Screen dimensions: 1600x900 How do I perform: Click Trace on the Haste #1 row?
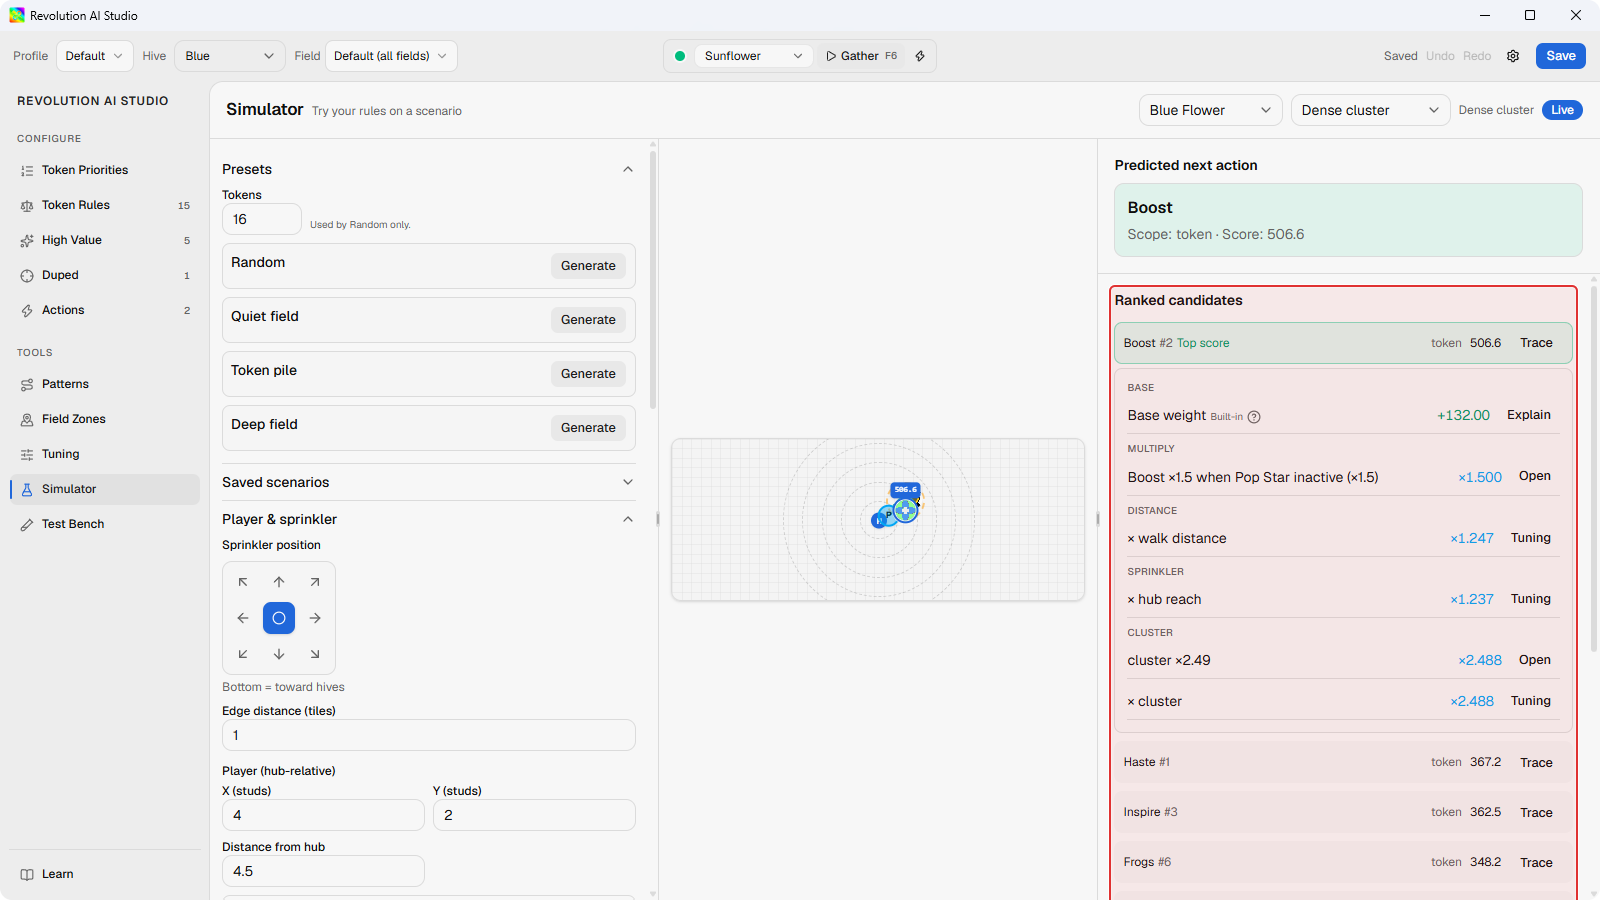click(1536, 763)
